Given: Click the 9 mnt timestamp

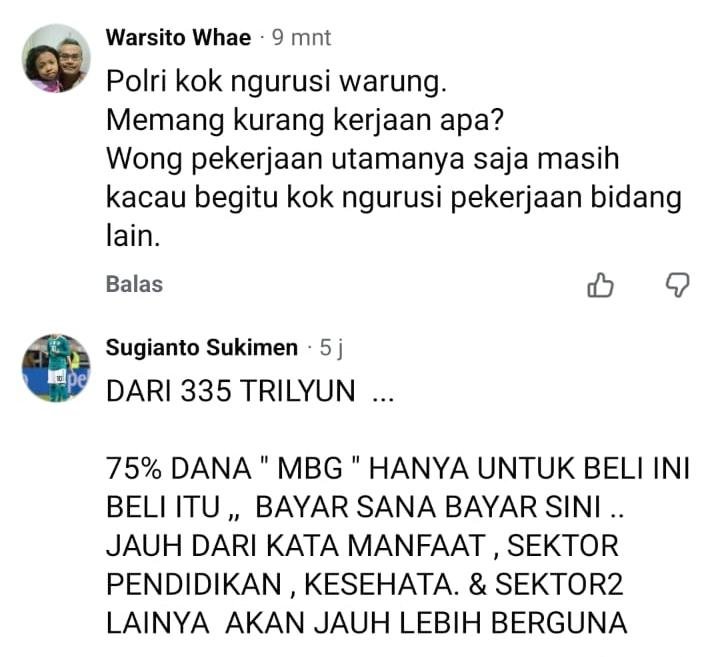Looking at the screenshot, I should [301, 38].
